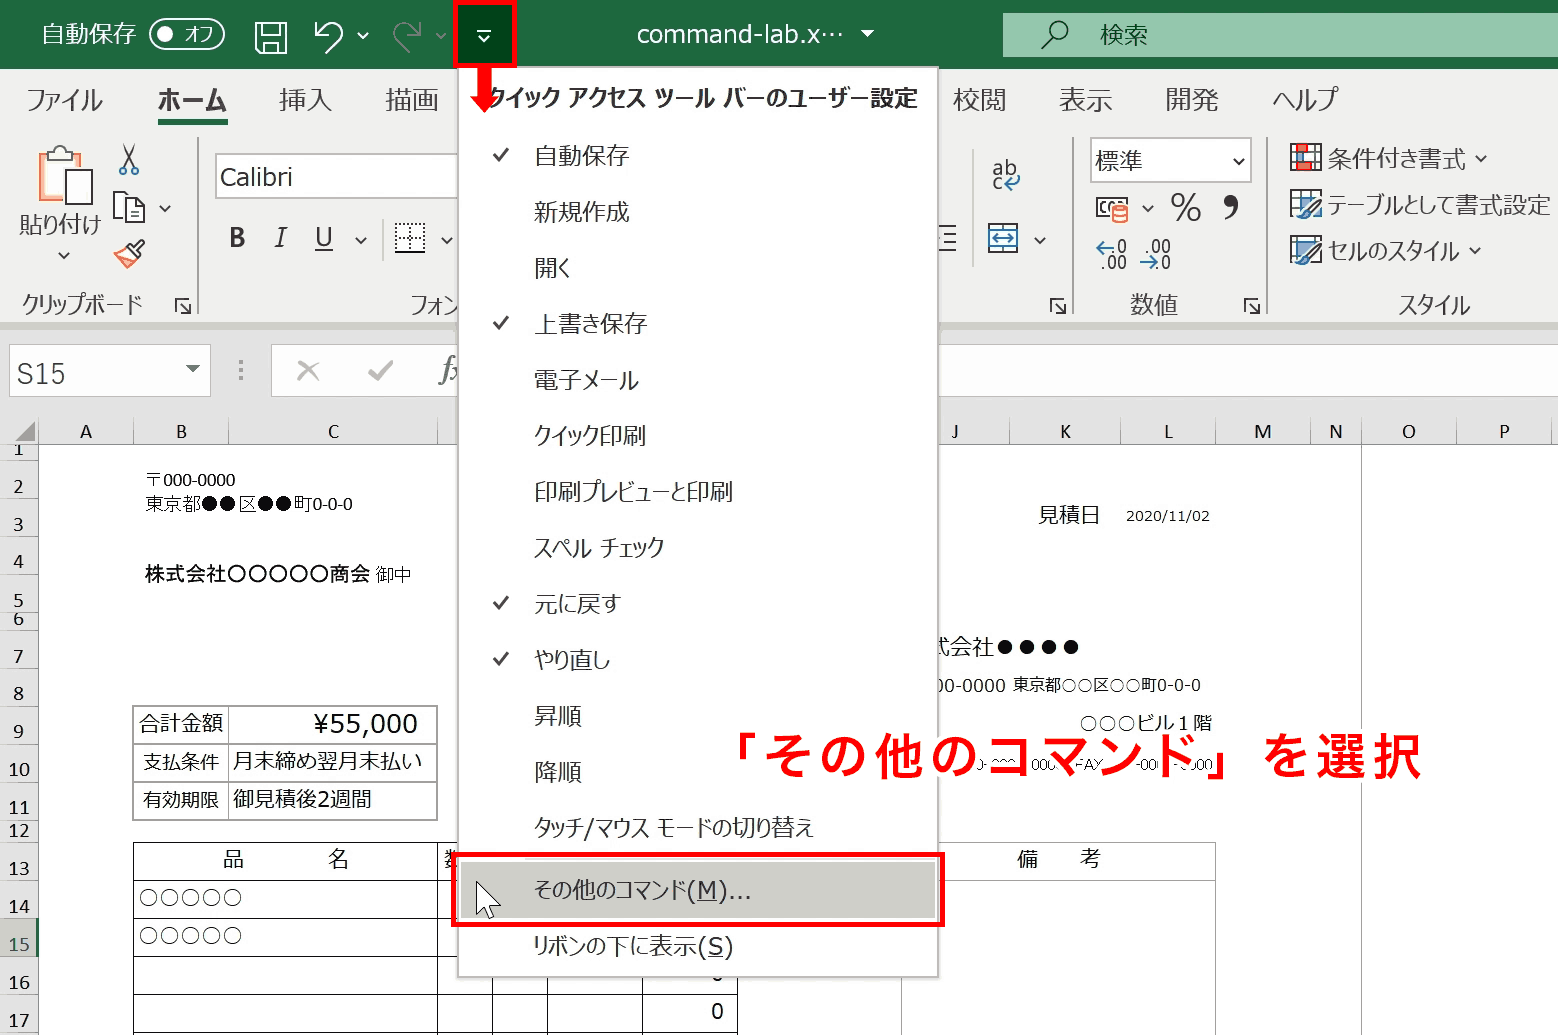Open the ファイル tab
Image resolution: width=1558 pixels, height=1035 pixels.
pyautogui.click(x=65, y=100)
